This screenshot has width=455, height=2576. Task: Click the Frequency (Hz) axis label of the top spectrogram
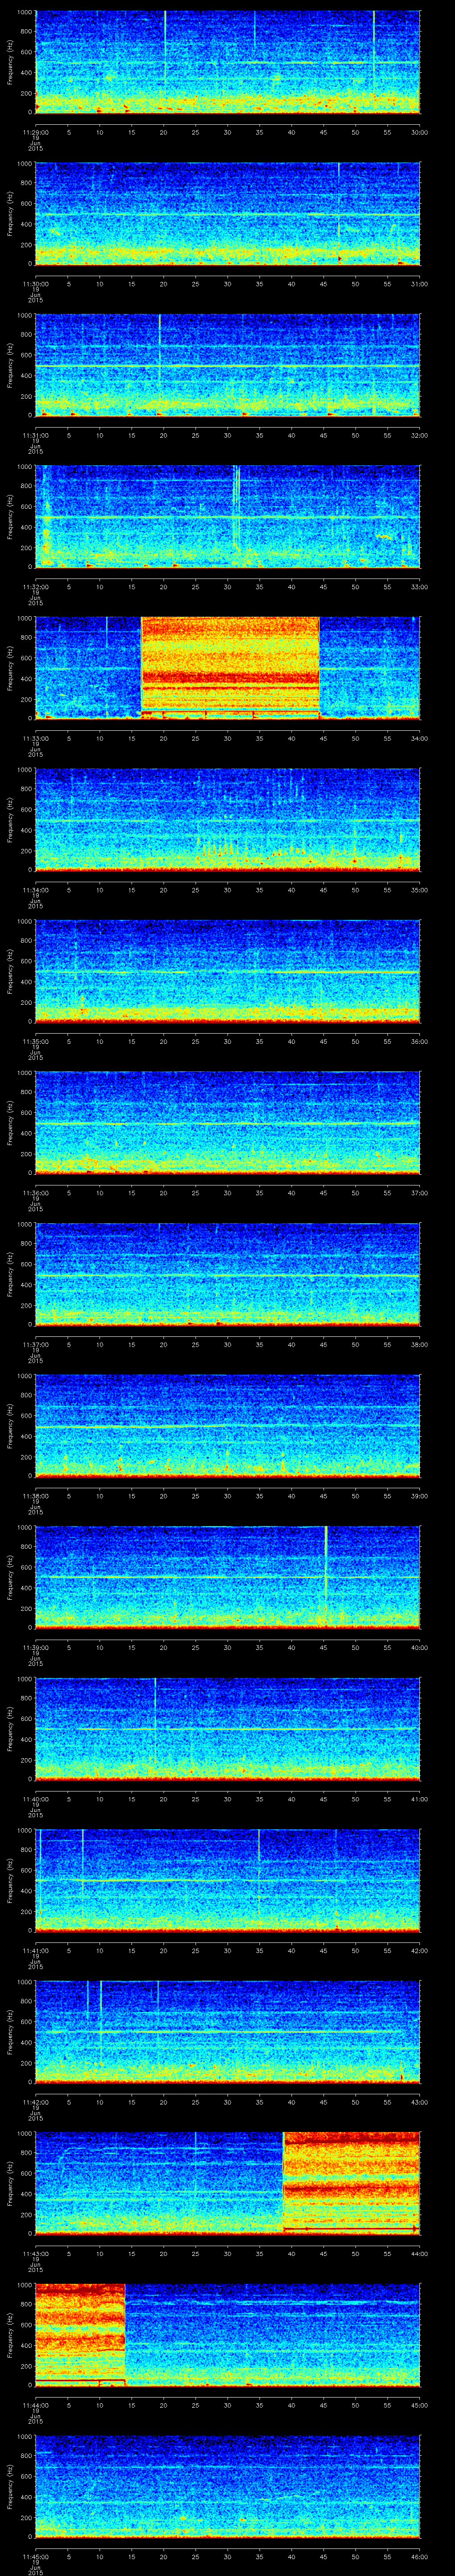tap(10, 62)
